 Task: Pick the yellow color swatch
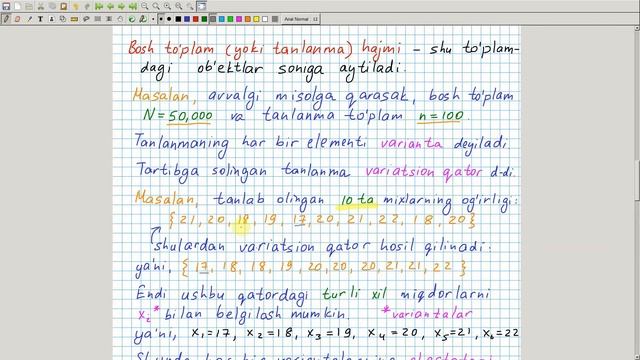pyautogui.click(x=256, y=19)
